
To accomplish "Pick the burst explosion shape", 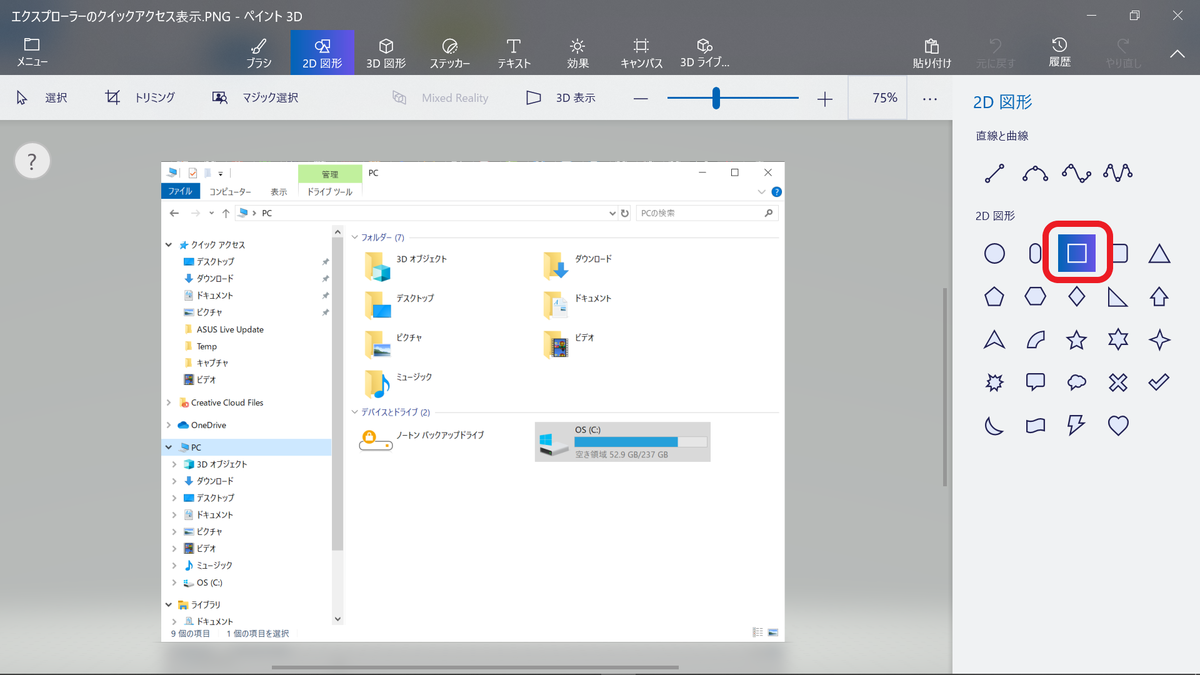I will [994, 382].
